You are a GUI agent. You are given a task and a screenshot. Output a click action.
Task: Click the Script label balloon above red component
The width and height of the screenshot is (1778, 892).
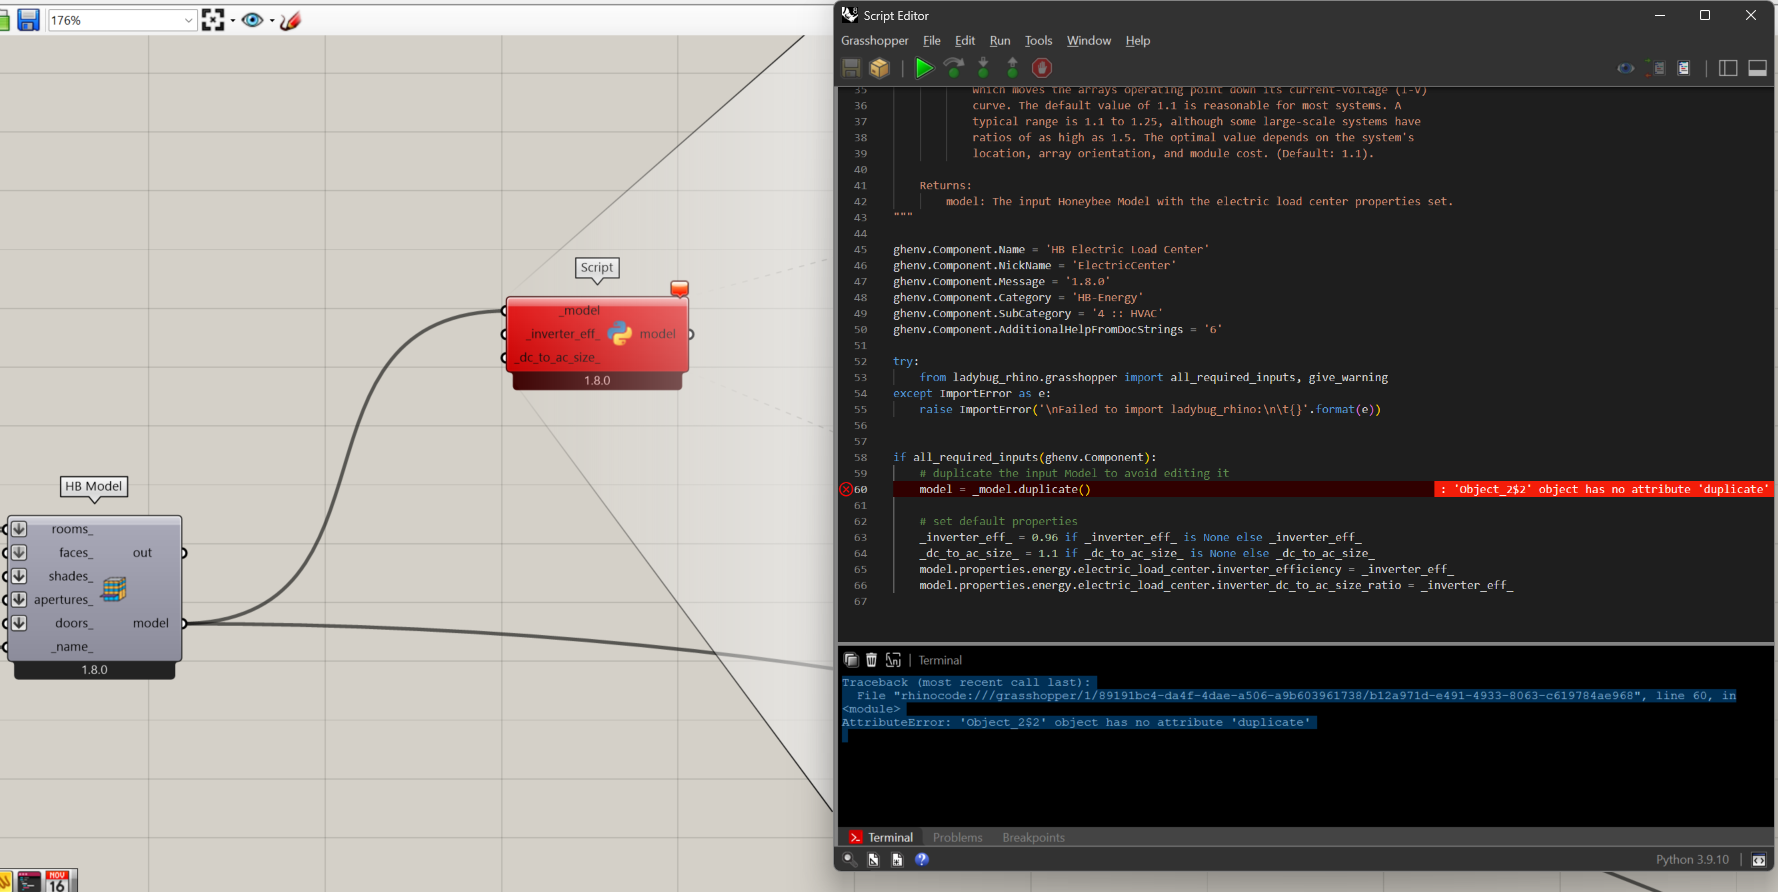597,268
